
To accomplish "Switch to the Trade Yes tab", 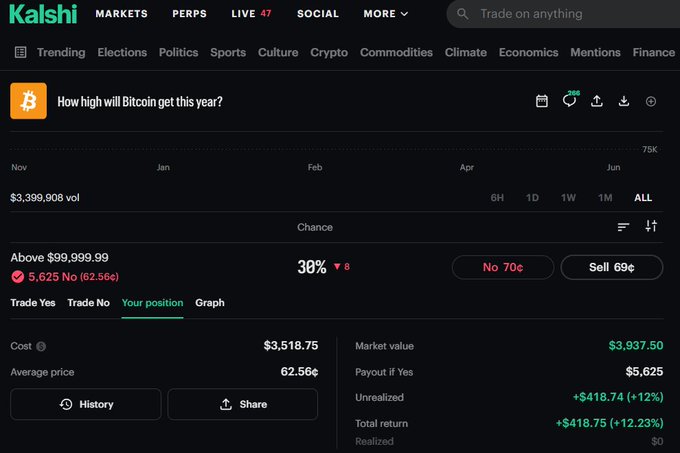I will (33, 303).
